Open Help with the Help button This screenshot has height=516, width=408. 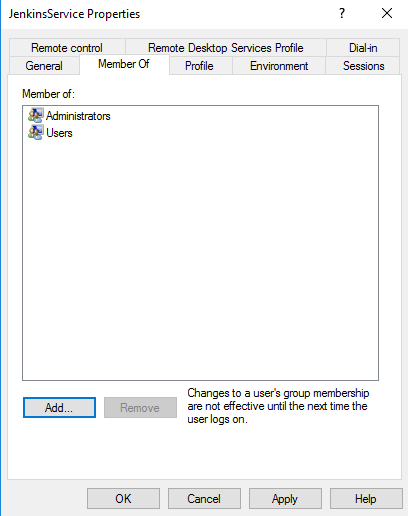click(366, 499)
